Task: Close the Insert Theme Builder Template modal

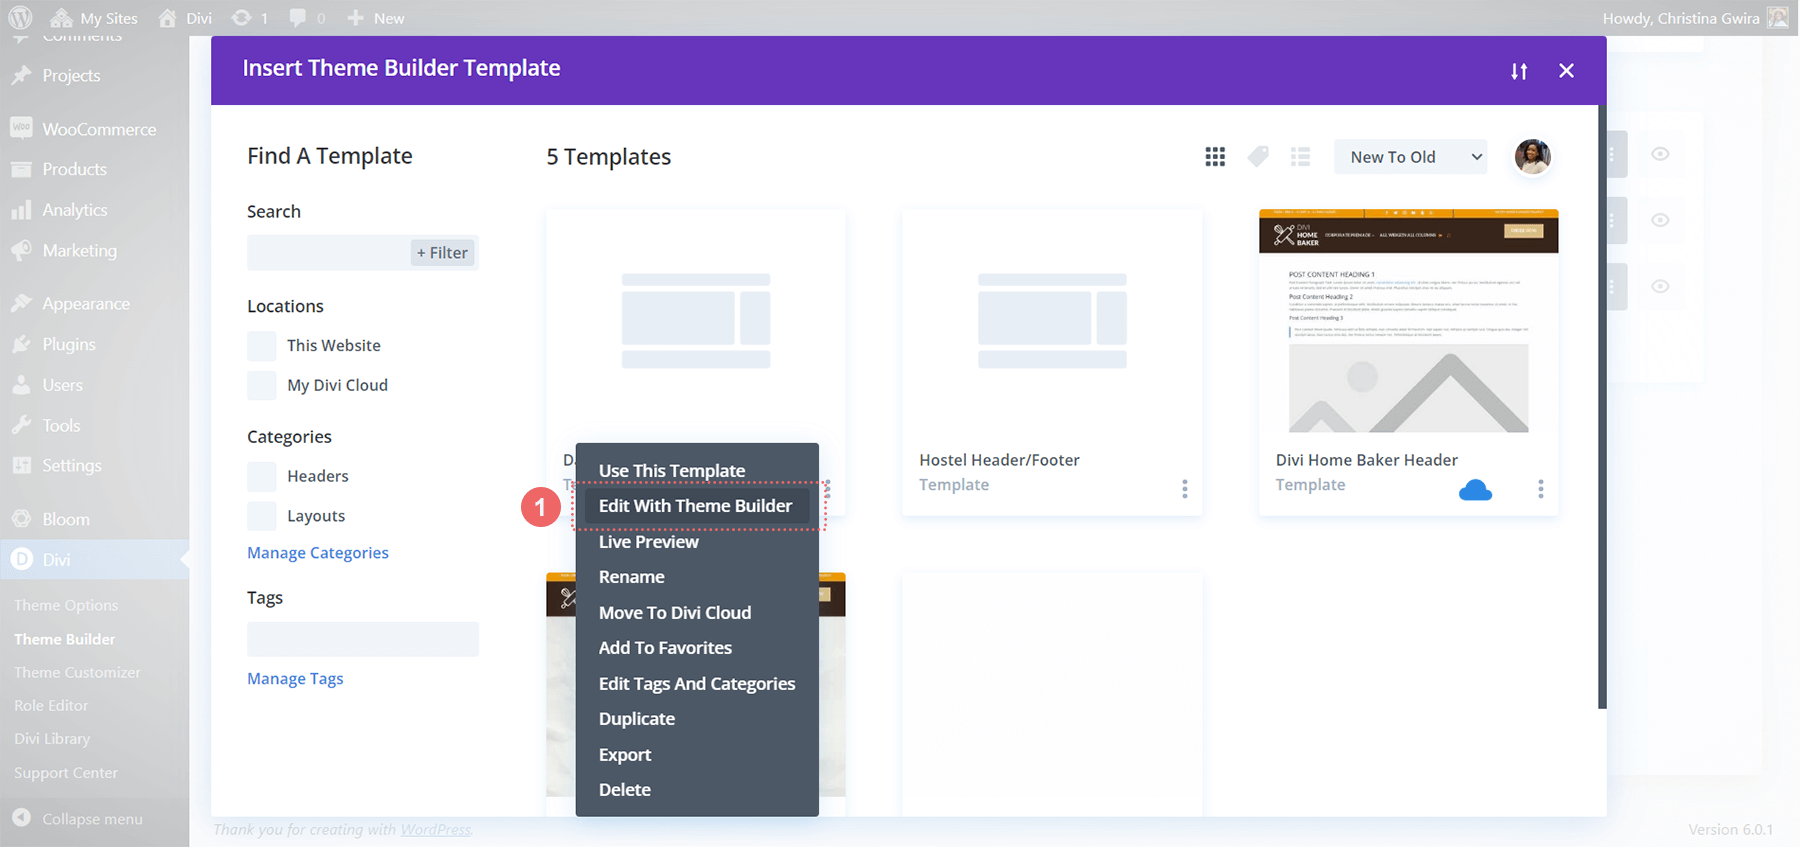Action: [x=1566, y=71]
